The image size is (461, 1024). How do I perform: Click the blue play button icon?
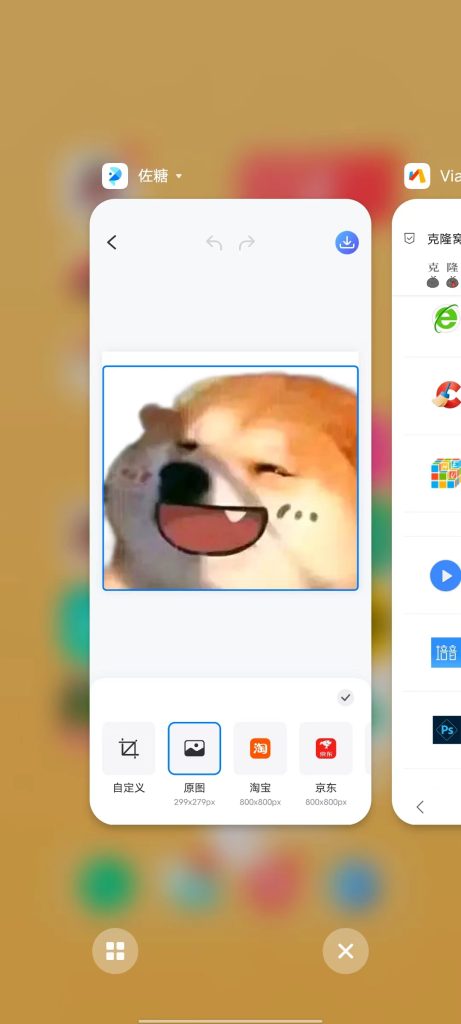(445, 575)
